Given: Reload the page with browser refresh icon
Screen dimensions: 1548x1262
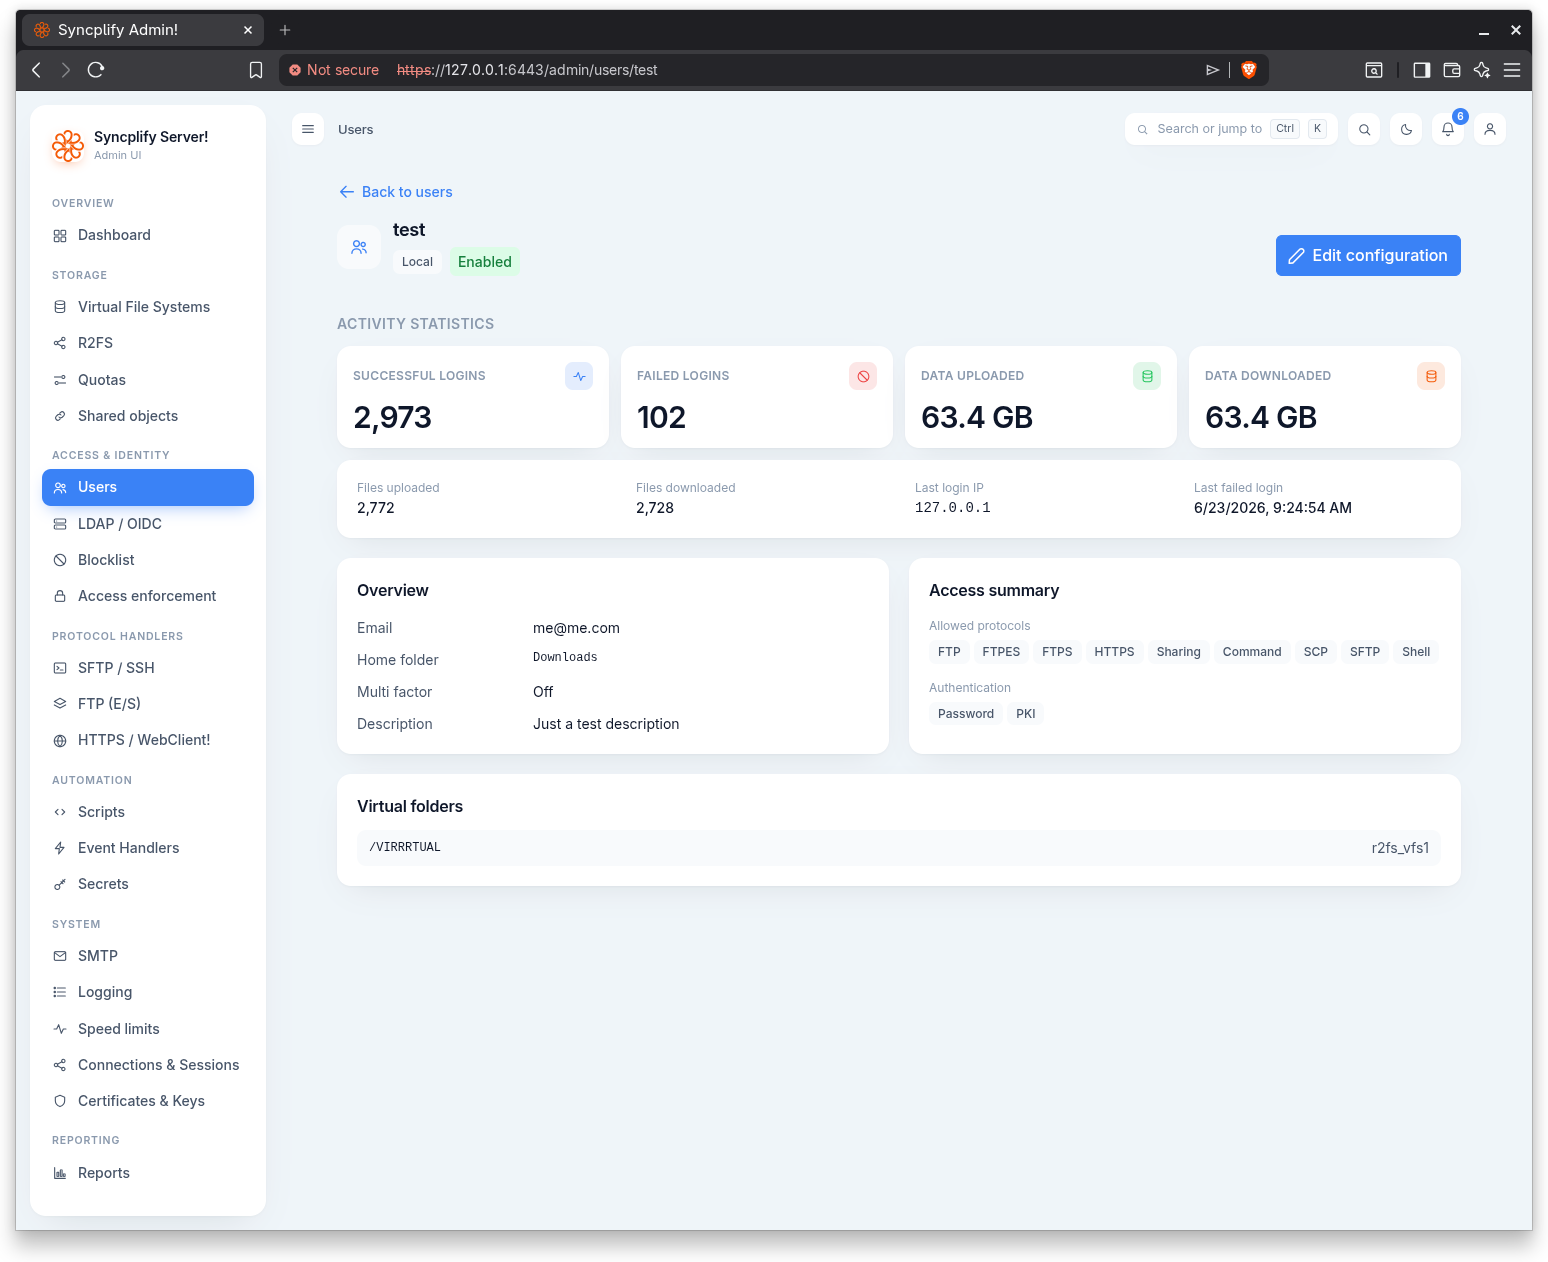Looking at the screenshot, I should point(96,70).
